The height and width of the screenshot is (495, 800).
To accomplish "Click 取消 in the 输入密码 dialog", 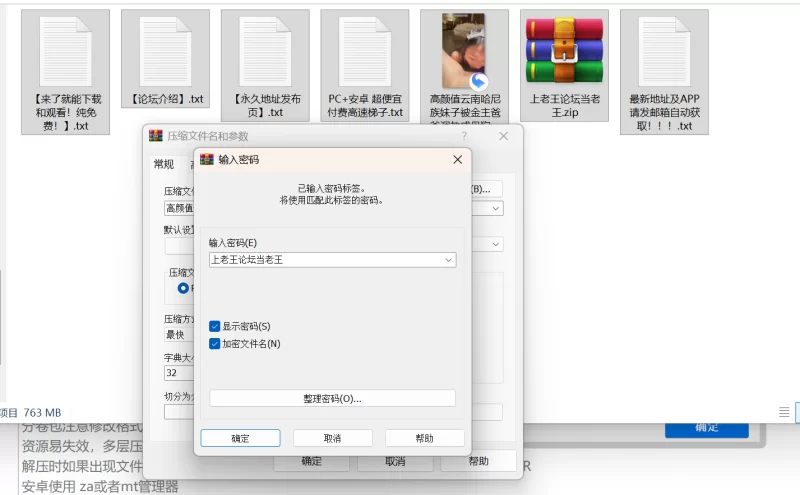I will (333, 438).
